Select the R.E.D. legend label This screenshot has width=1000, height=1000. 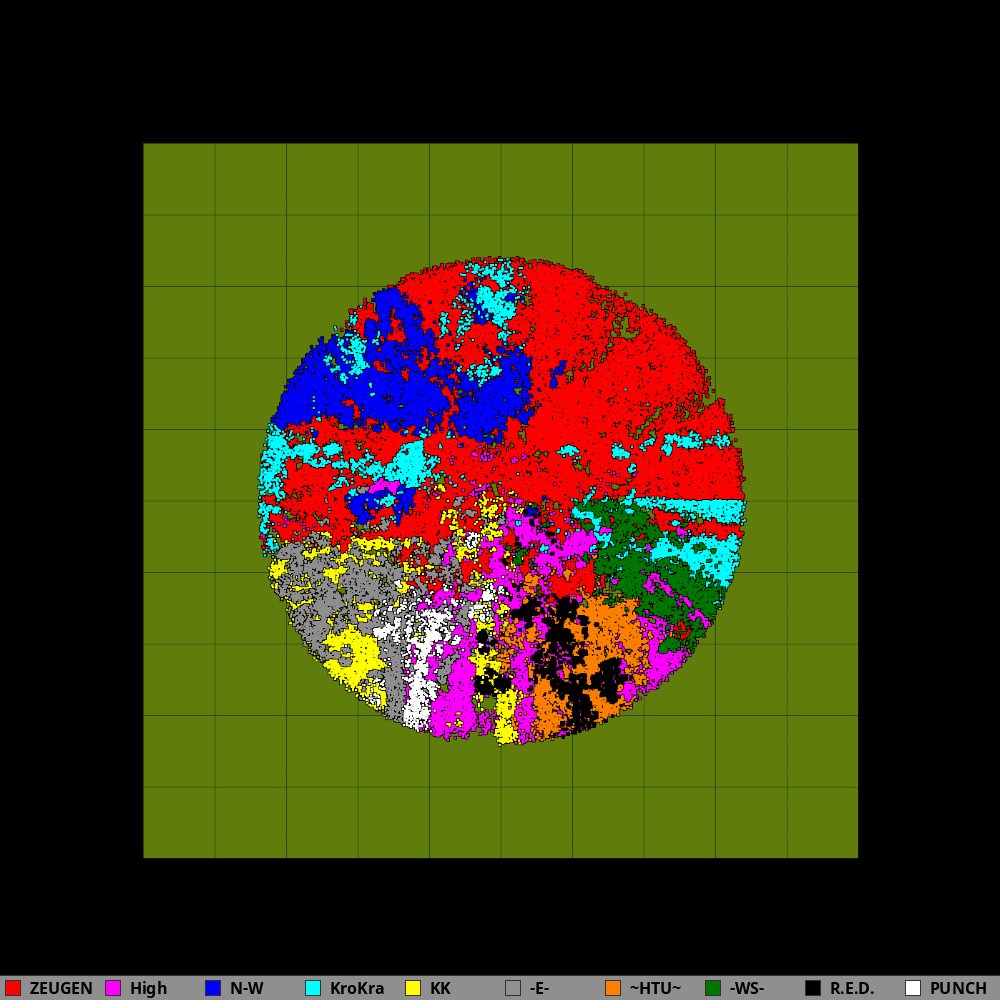pyautogui.click(x=852, y=988)
